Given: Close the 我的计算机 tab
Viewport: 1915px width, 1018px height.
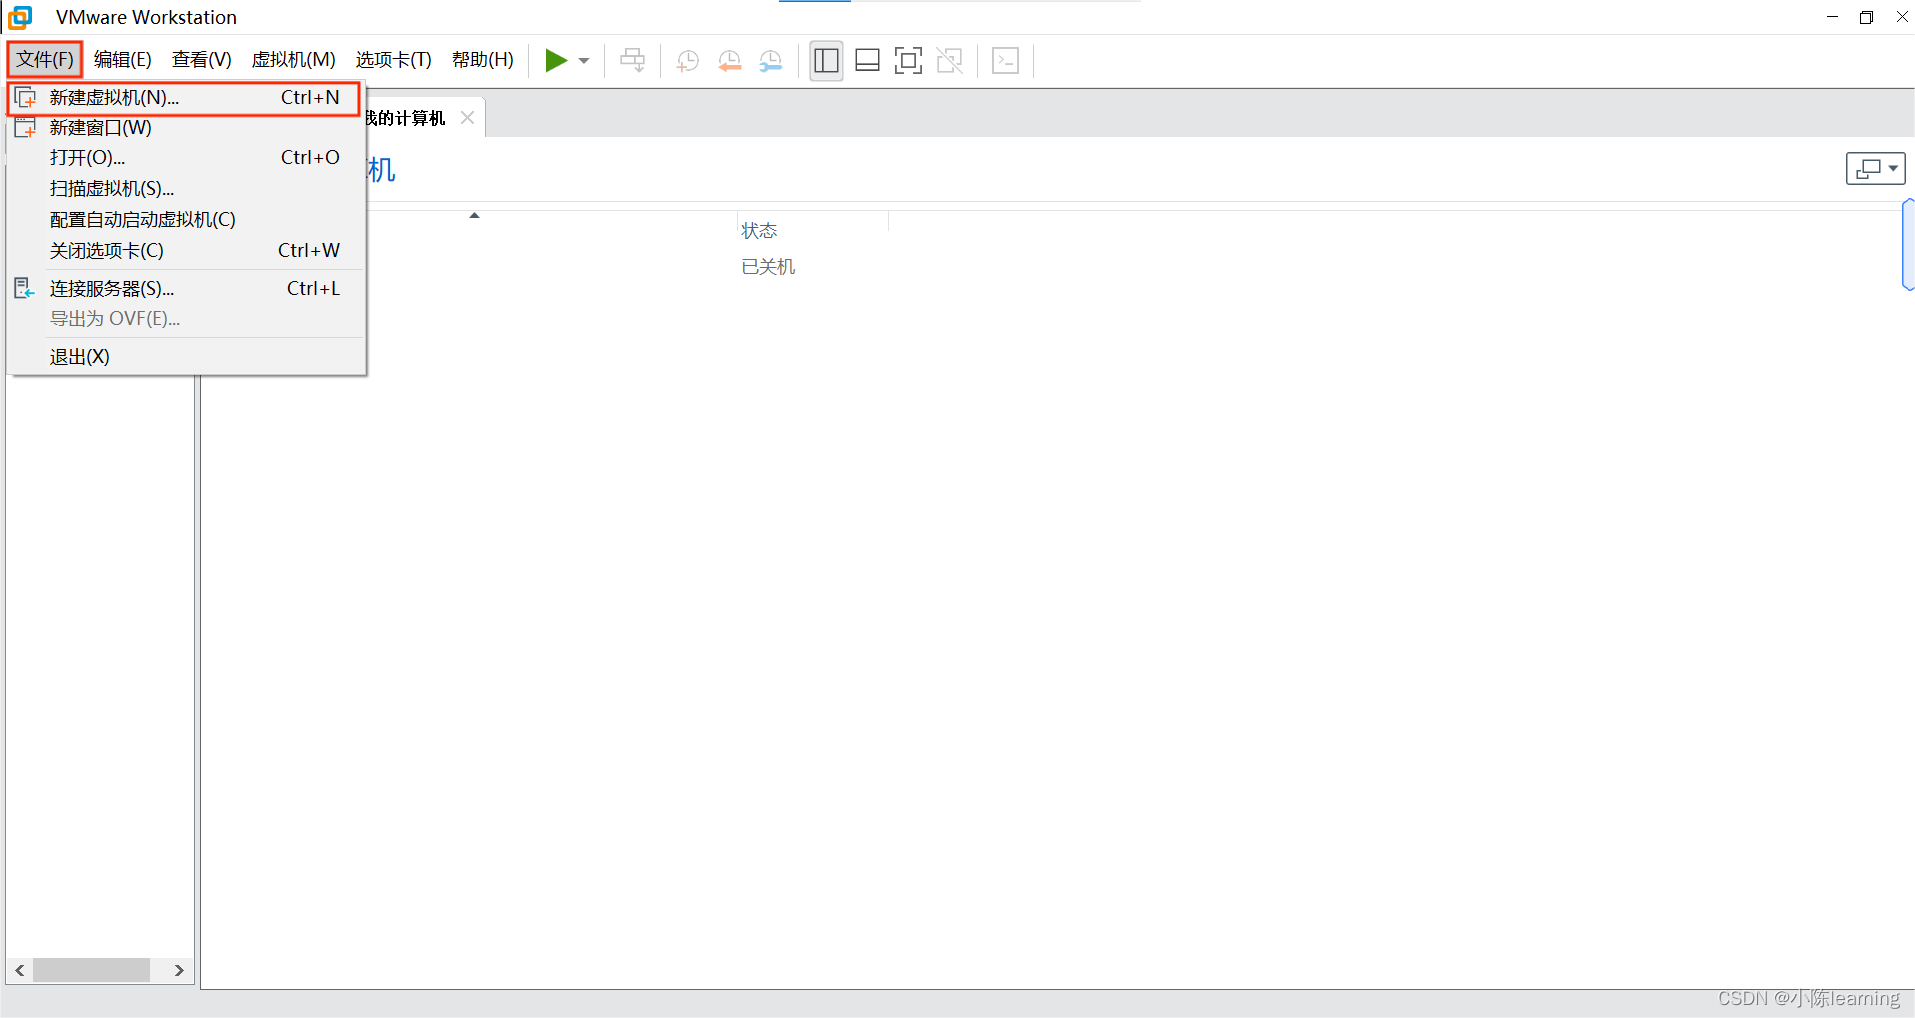Looking at the screenshot, I should (x=467, y=118).
